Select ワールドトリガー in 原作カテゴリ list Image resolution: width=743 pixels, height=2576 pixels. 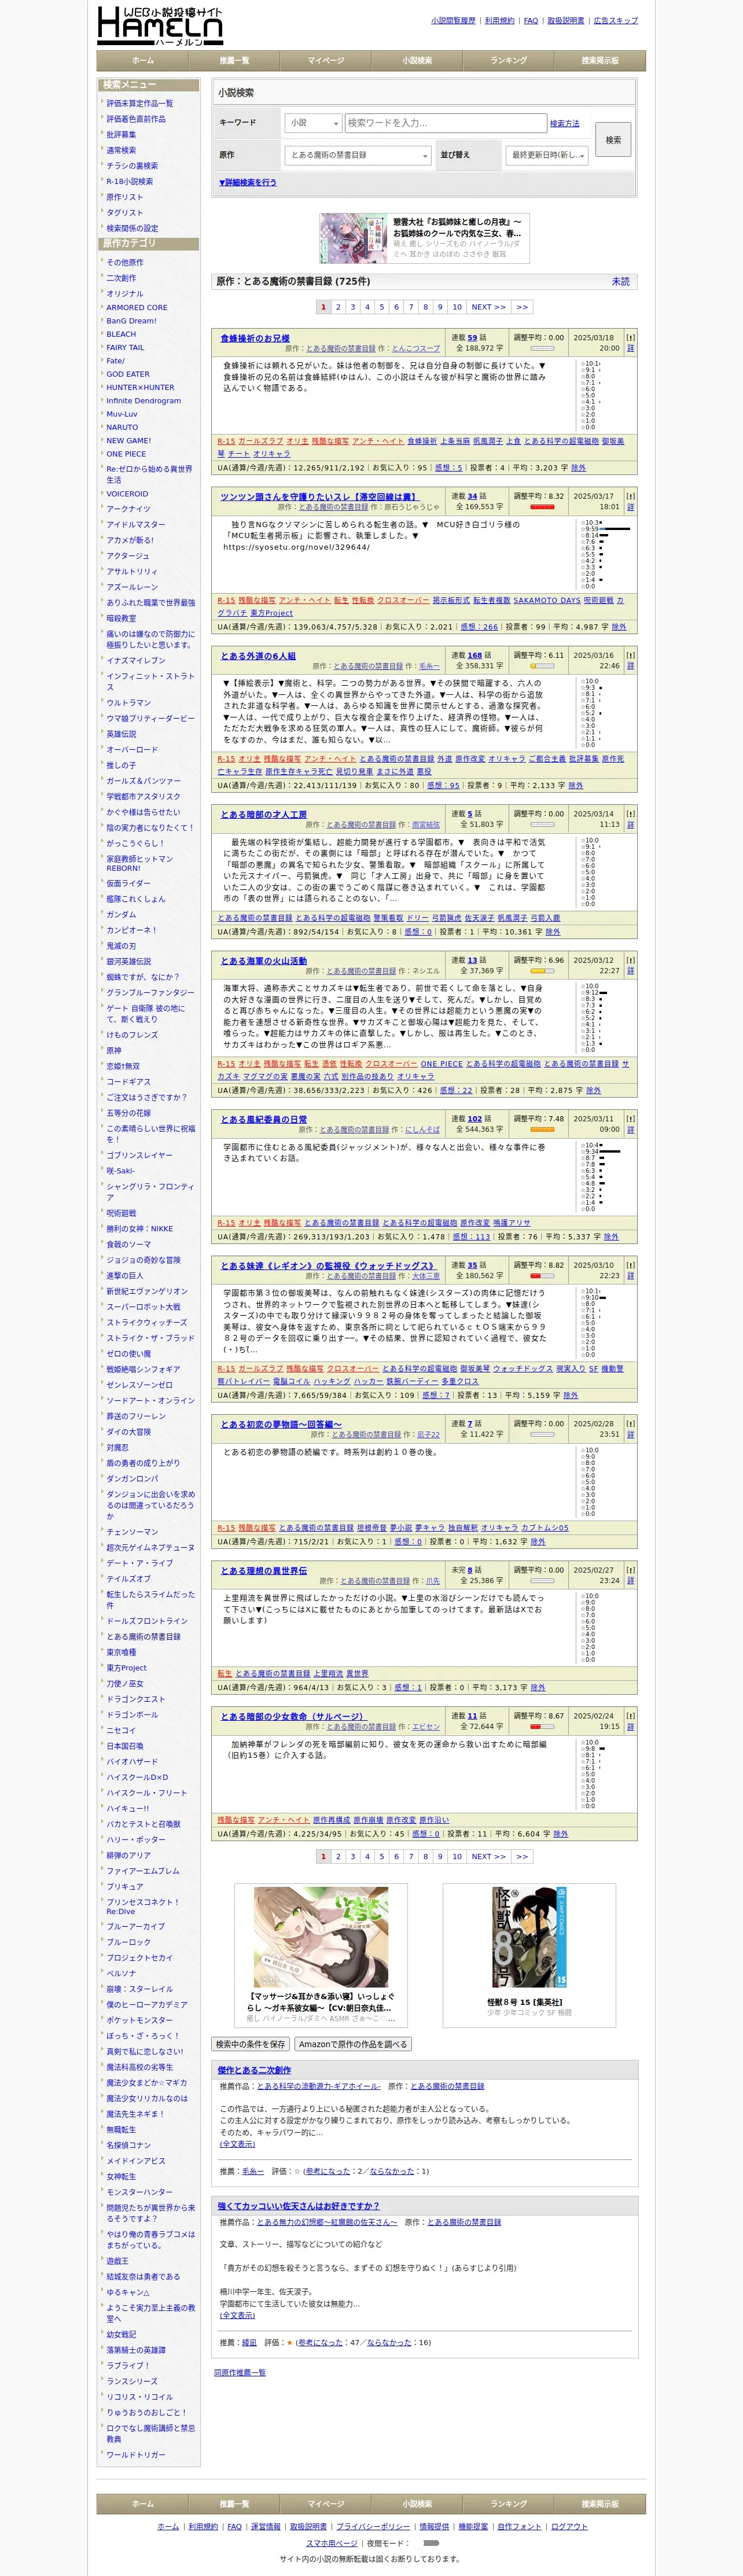coord(136,2454)
